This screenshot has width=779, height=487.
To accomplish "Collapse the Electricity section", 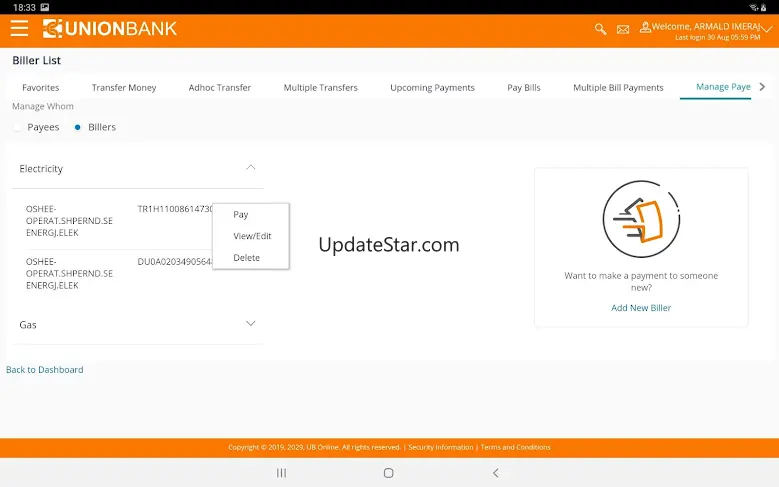I will pos(250,168).
